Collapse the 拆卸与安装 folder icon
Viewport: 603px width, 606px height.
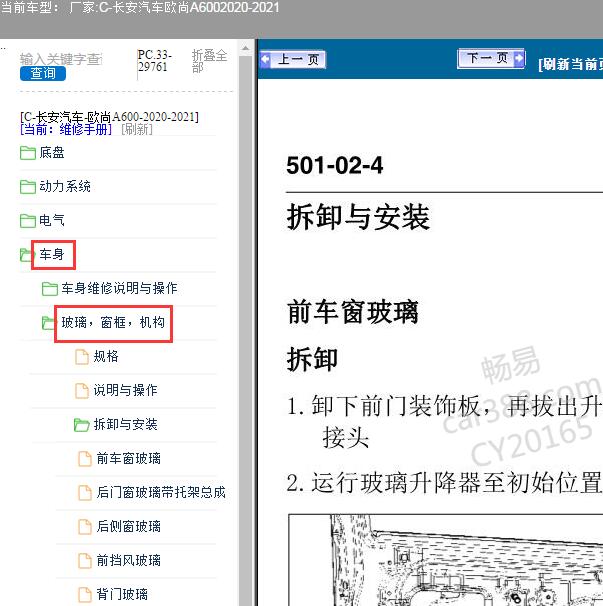click(x=82, y=424)
